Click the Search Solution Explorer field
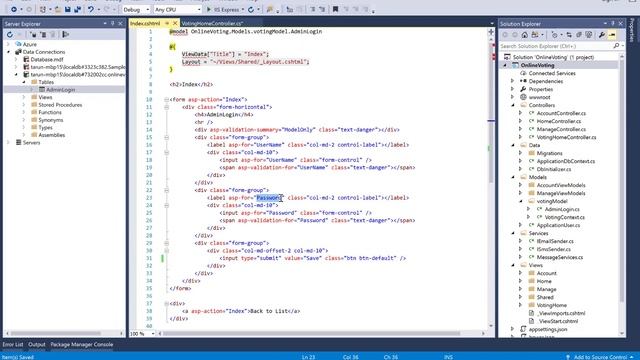The image size is (640, 360). 556,46
